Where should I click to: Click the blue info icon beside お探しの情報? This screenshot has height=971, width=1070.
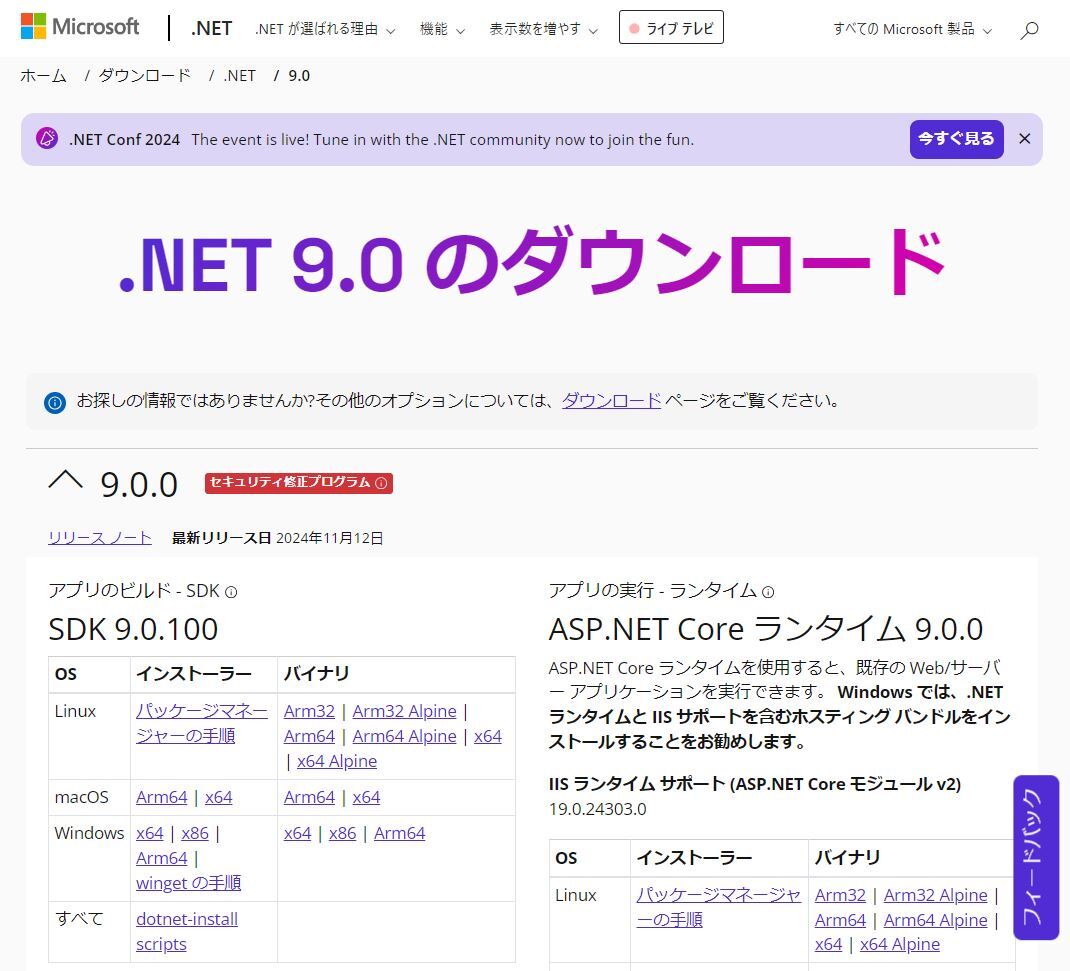[x=55, y=403]
